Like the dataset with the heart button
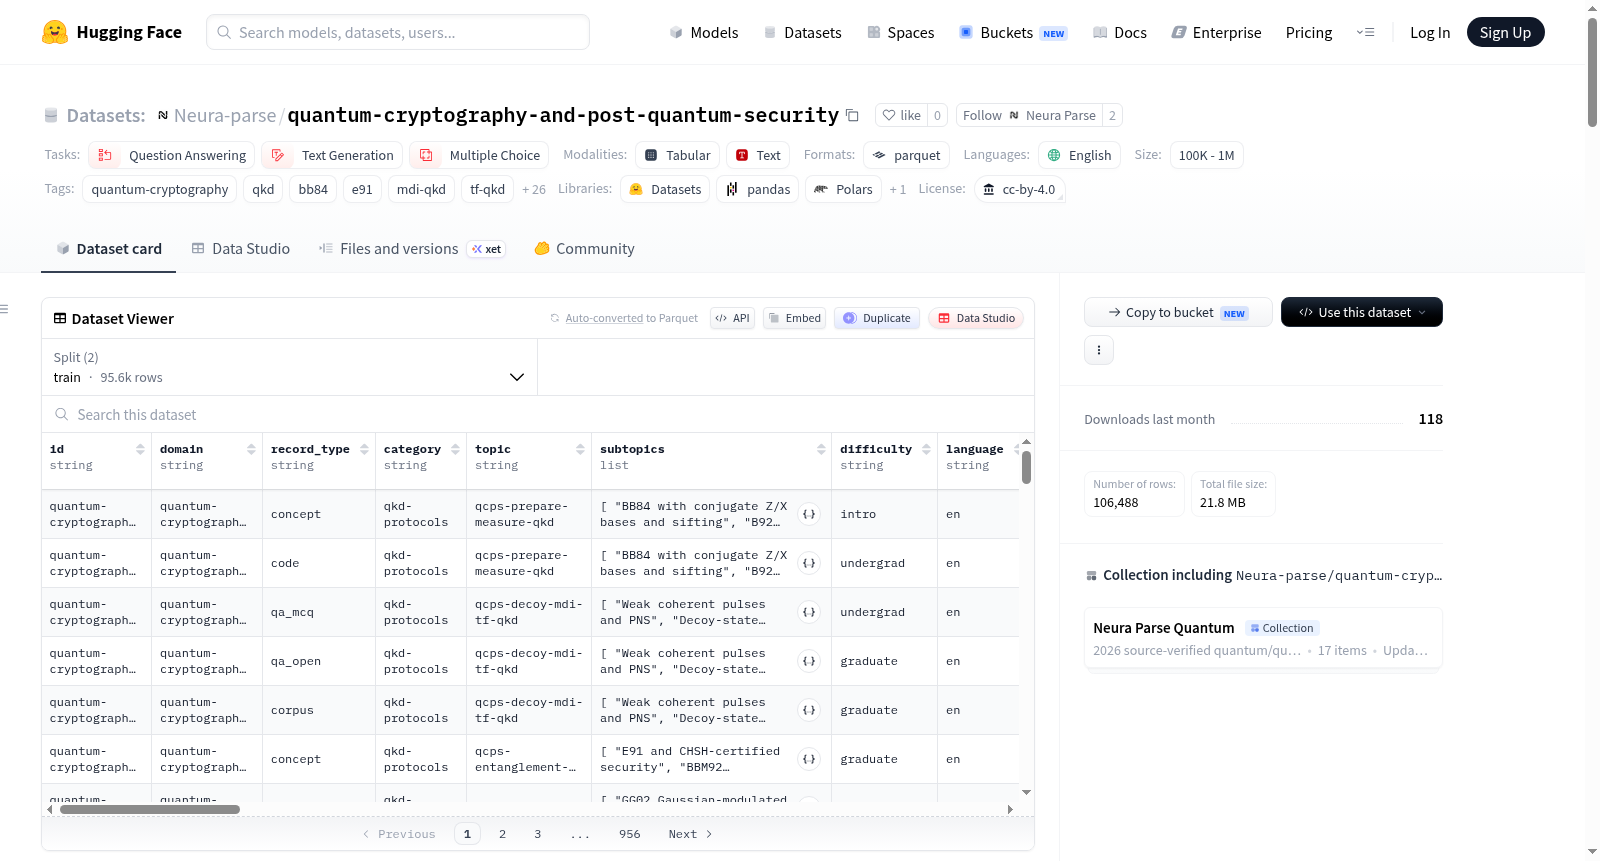The height and width of the screenshot is (861, 1600). click(901, 115)
